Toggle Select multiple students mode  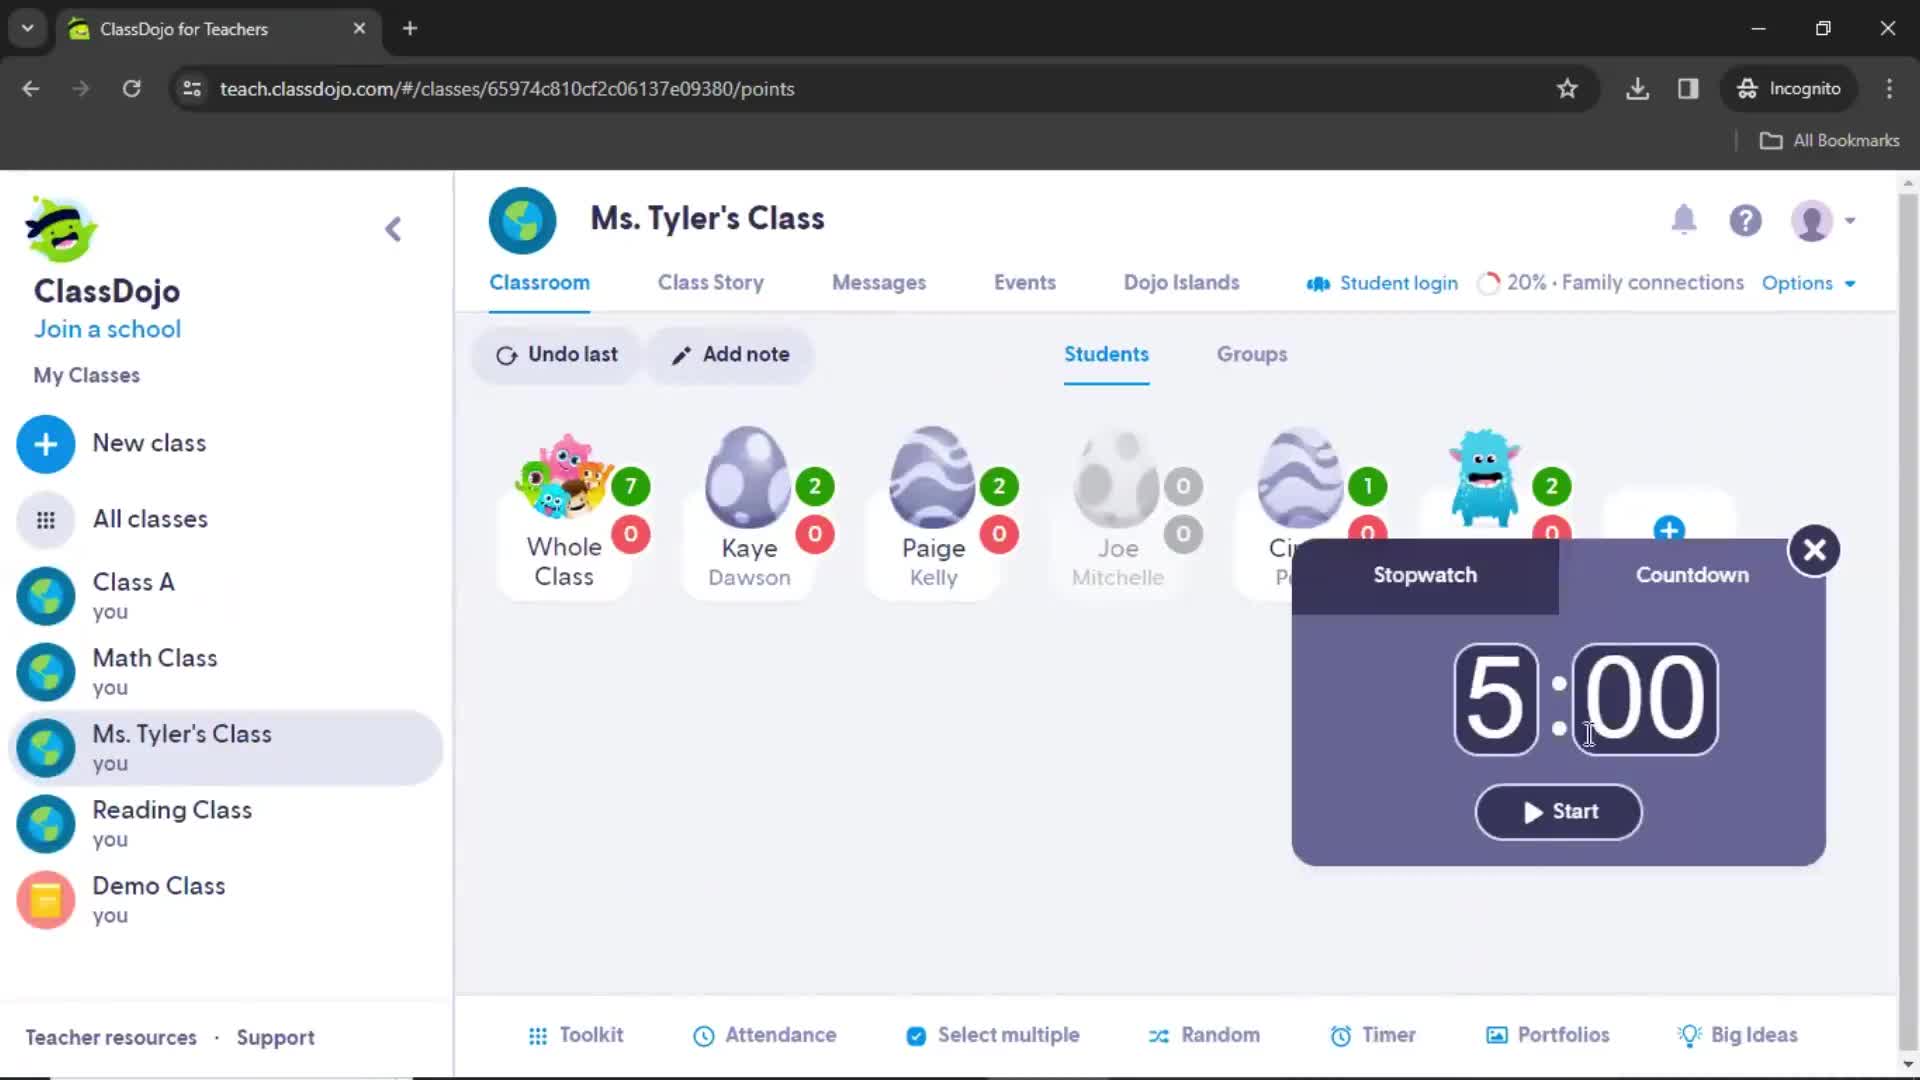[x=994, y=1035]
